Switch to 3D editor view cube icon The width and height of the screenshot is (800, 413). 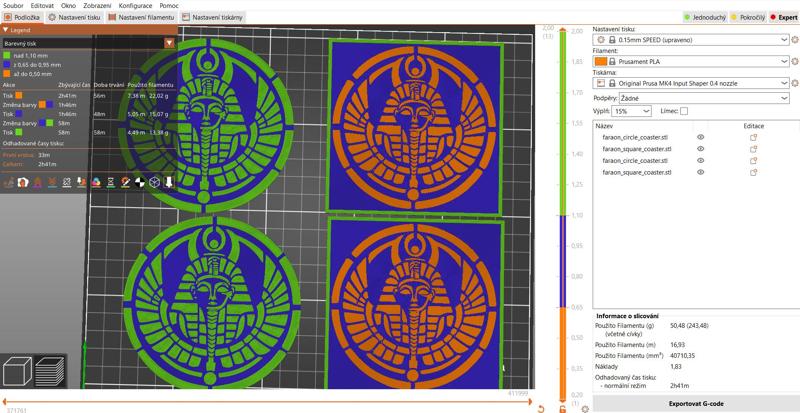tap(17, 371)
